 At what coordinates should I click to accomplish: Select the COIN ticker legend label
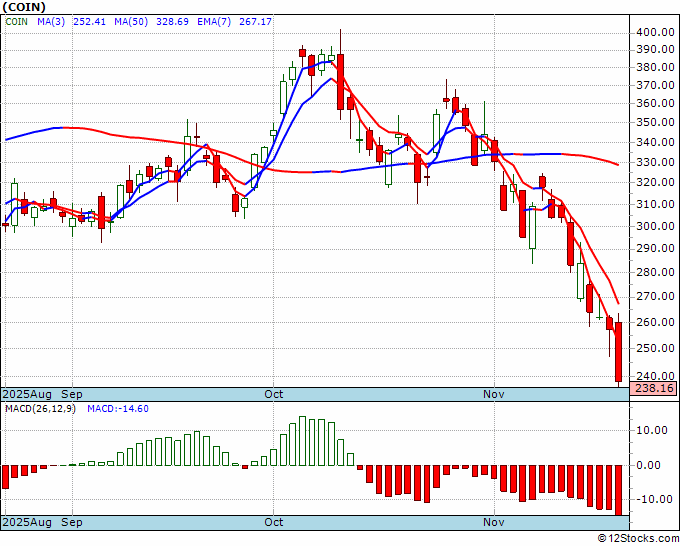pos(16,22)
